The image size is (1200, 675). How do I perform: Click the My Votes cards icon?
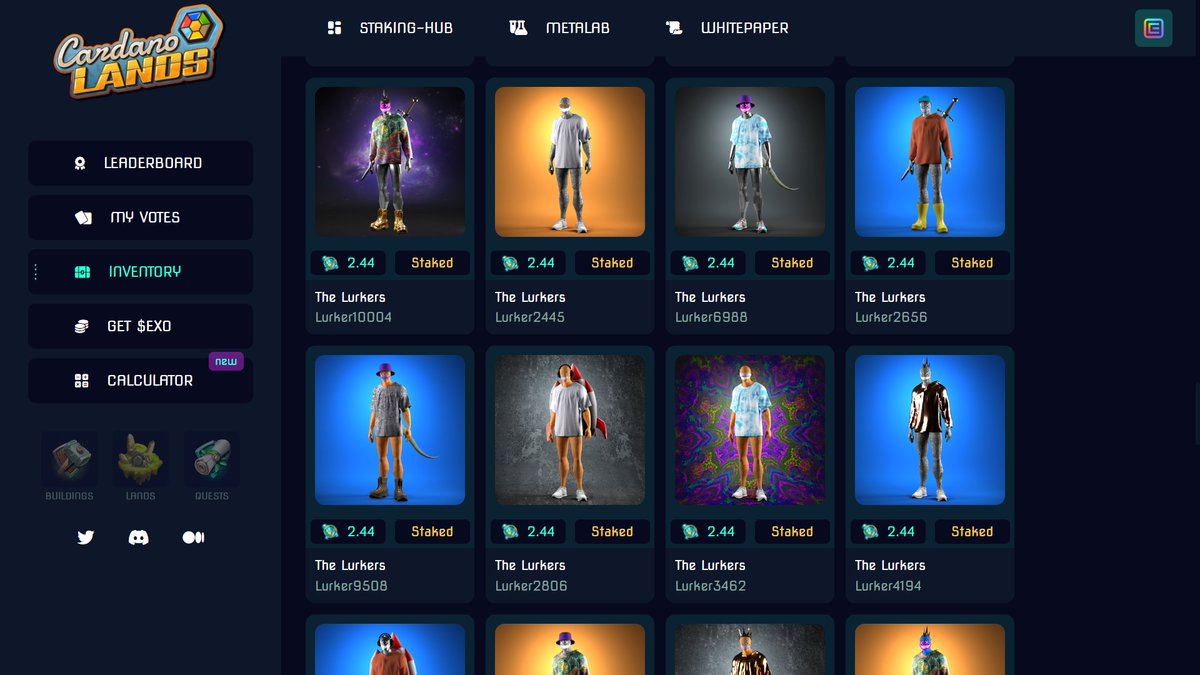(83, 217)
